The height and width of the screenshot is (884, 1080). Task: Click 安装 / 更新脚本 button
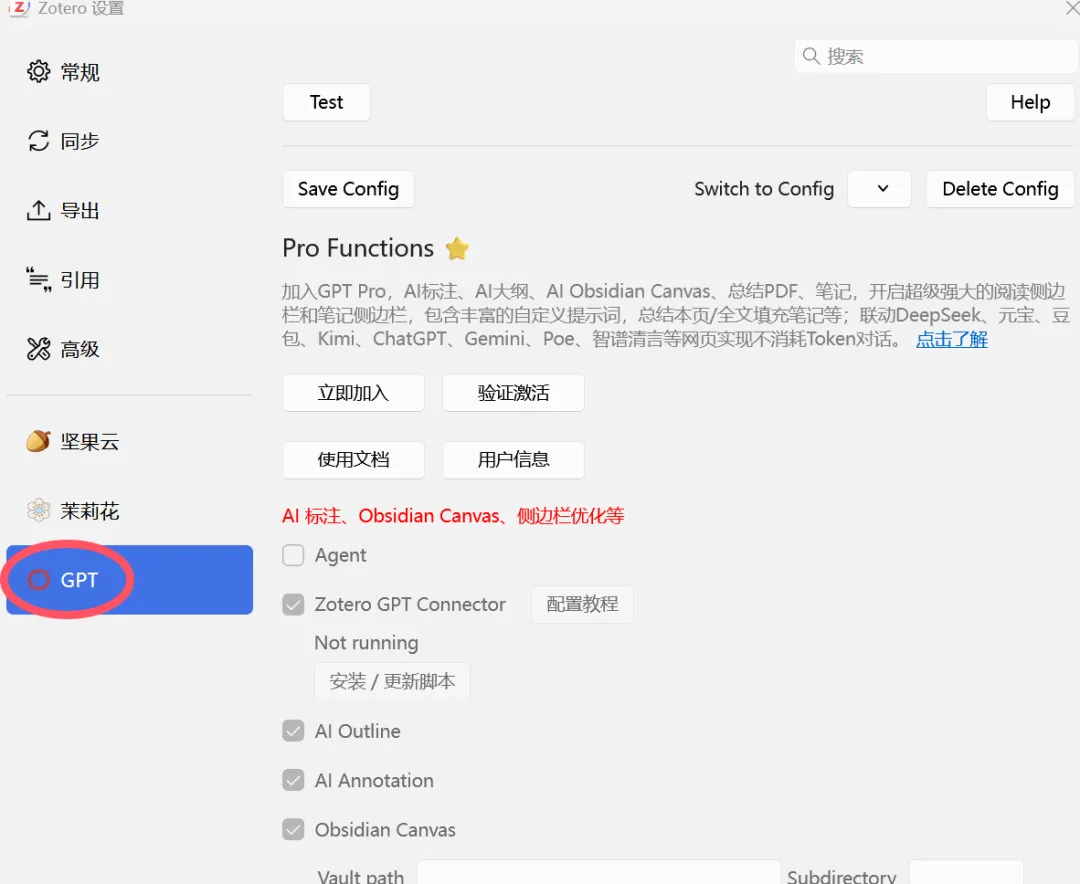coord(392,681)
